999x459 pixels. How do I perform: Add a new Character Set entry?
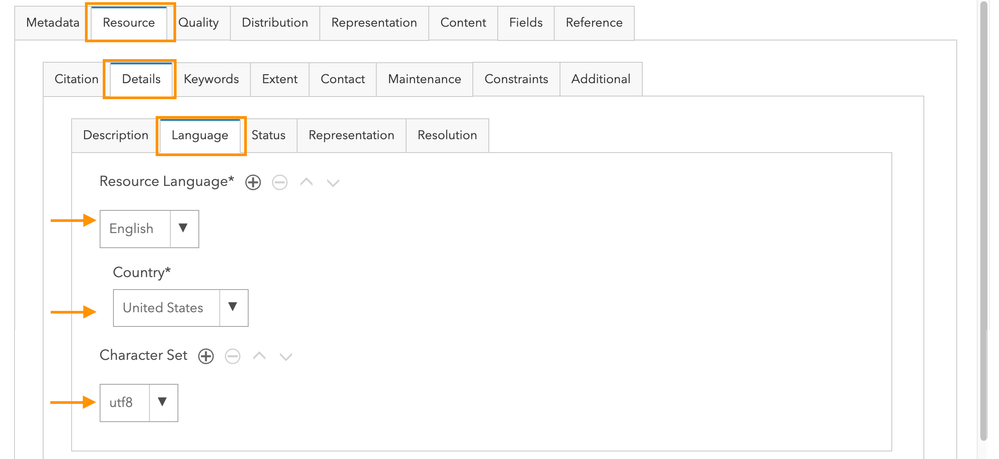(x=206, y=356)
